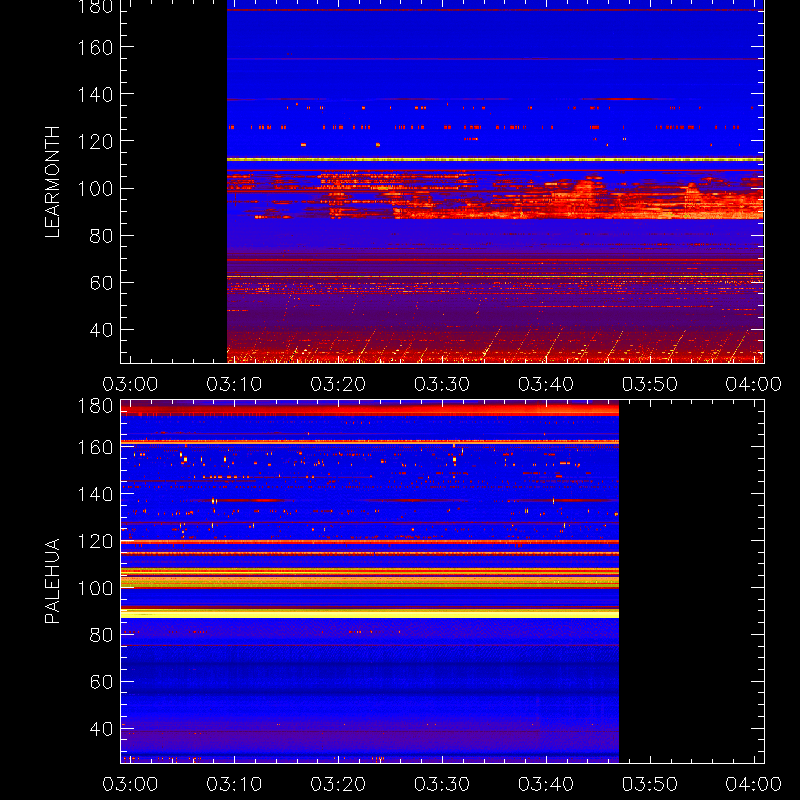Click 04:00 time label under Learmonth plot
This screenshot has height=800, width=800.
tap(754, 384)
